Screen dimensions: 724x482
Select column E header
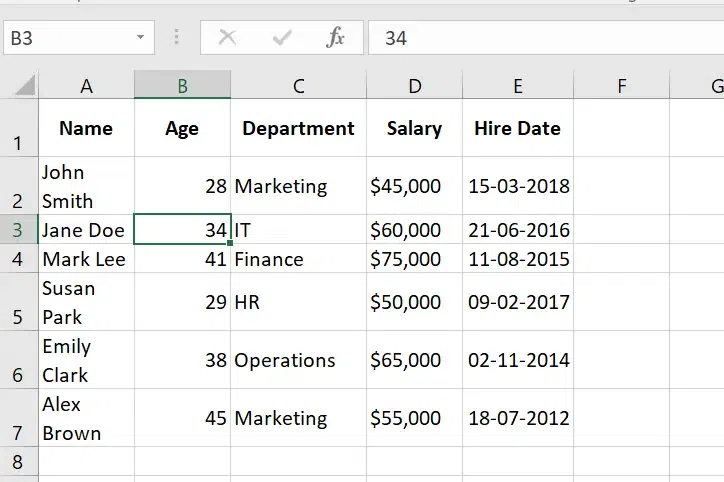[x=518, y=84]
